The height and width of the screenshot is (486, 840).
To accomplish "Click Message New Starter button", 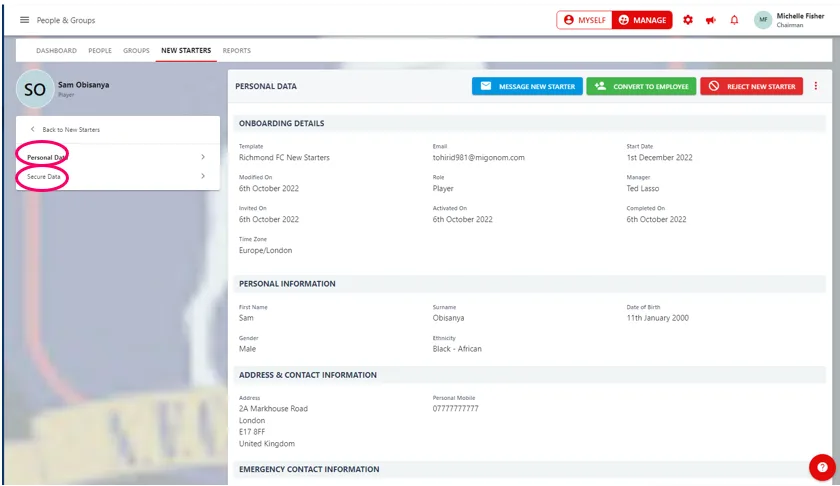I will tap(527, 86).
